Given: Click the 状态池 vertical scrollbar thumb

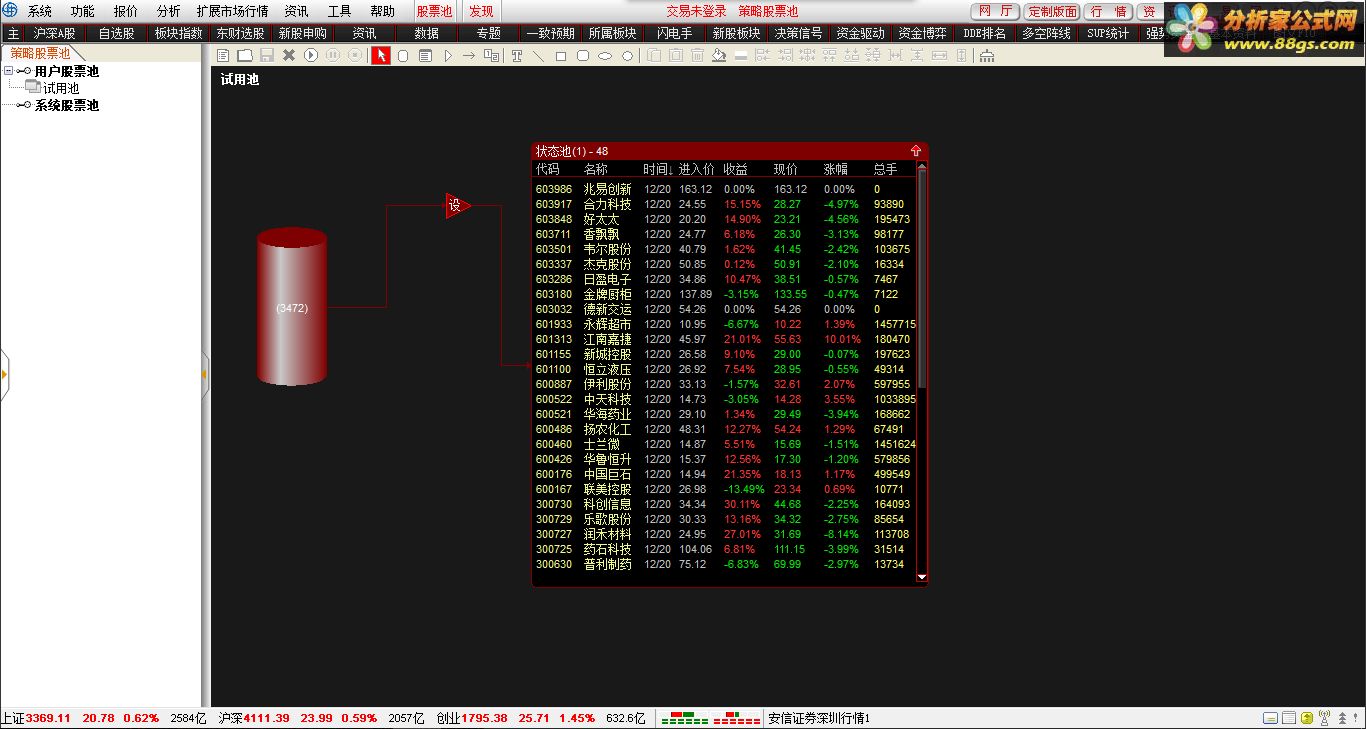Looking at the screenshot, I should tap(922, 280).
